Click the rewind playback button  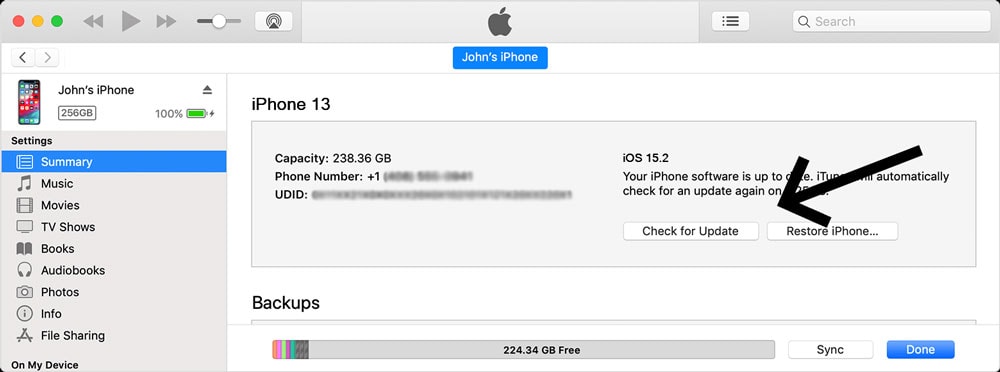93,21
